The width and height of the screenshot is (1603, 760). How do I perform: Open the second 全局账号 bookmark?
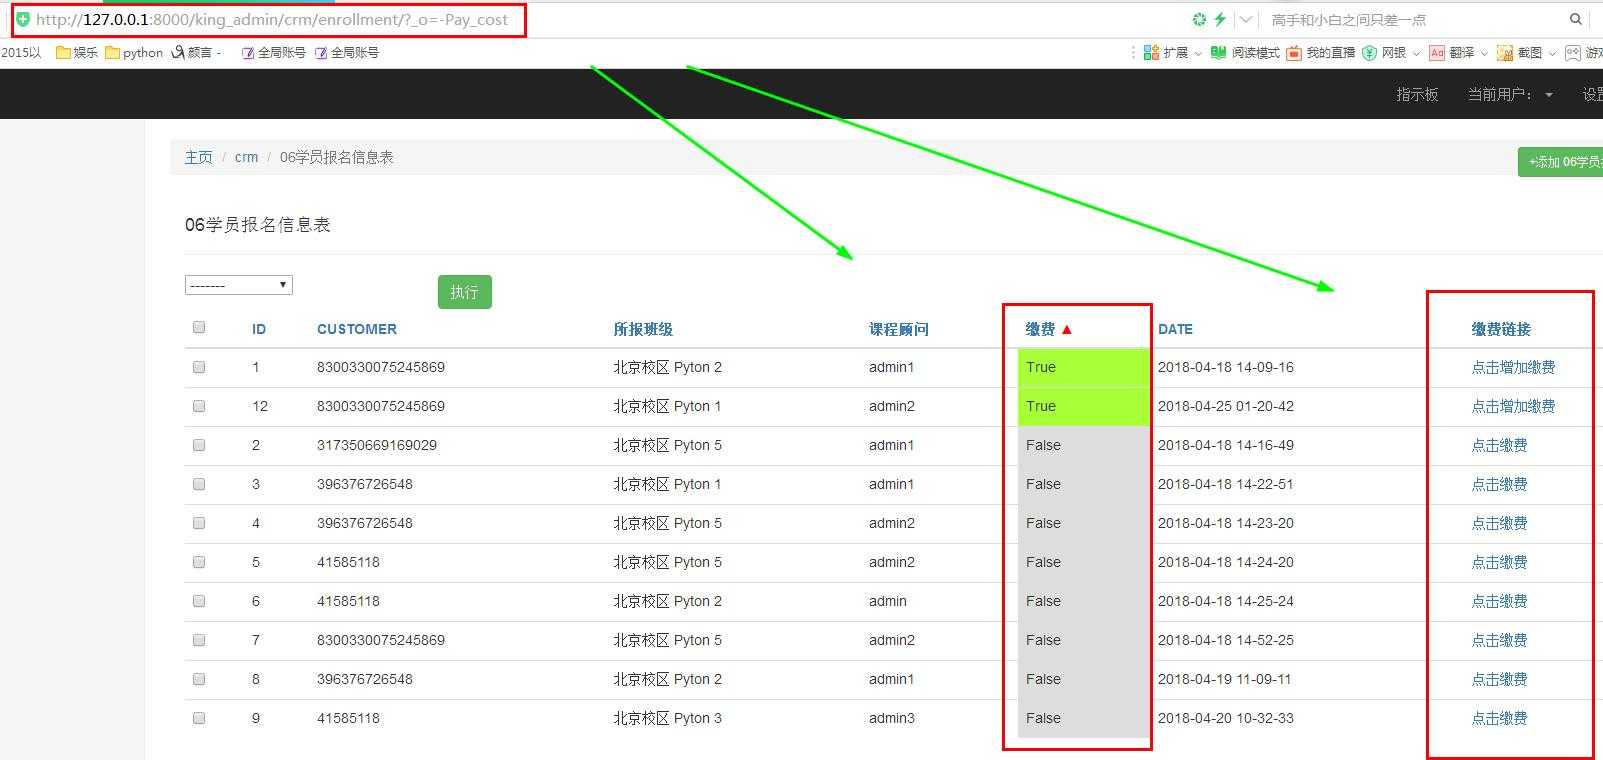pyautogui.click(x=346, y=52)
